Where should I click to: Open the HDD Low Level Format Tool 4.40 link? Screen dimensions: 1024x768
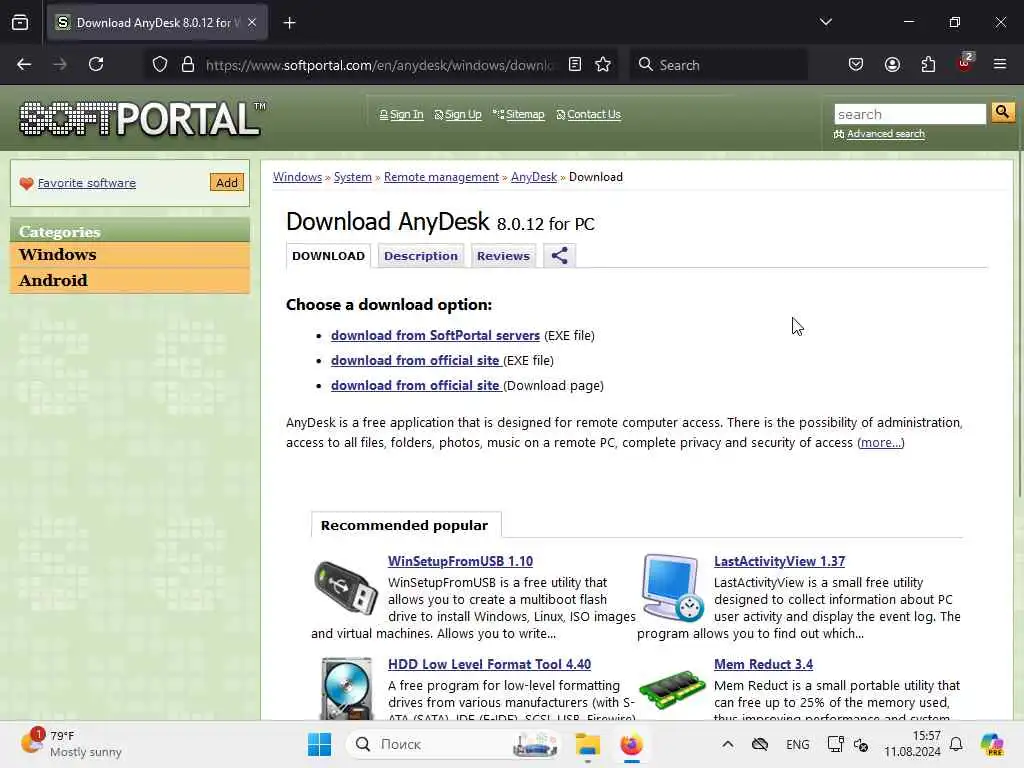point(489,664)
